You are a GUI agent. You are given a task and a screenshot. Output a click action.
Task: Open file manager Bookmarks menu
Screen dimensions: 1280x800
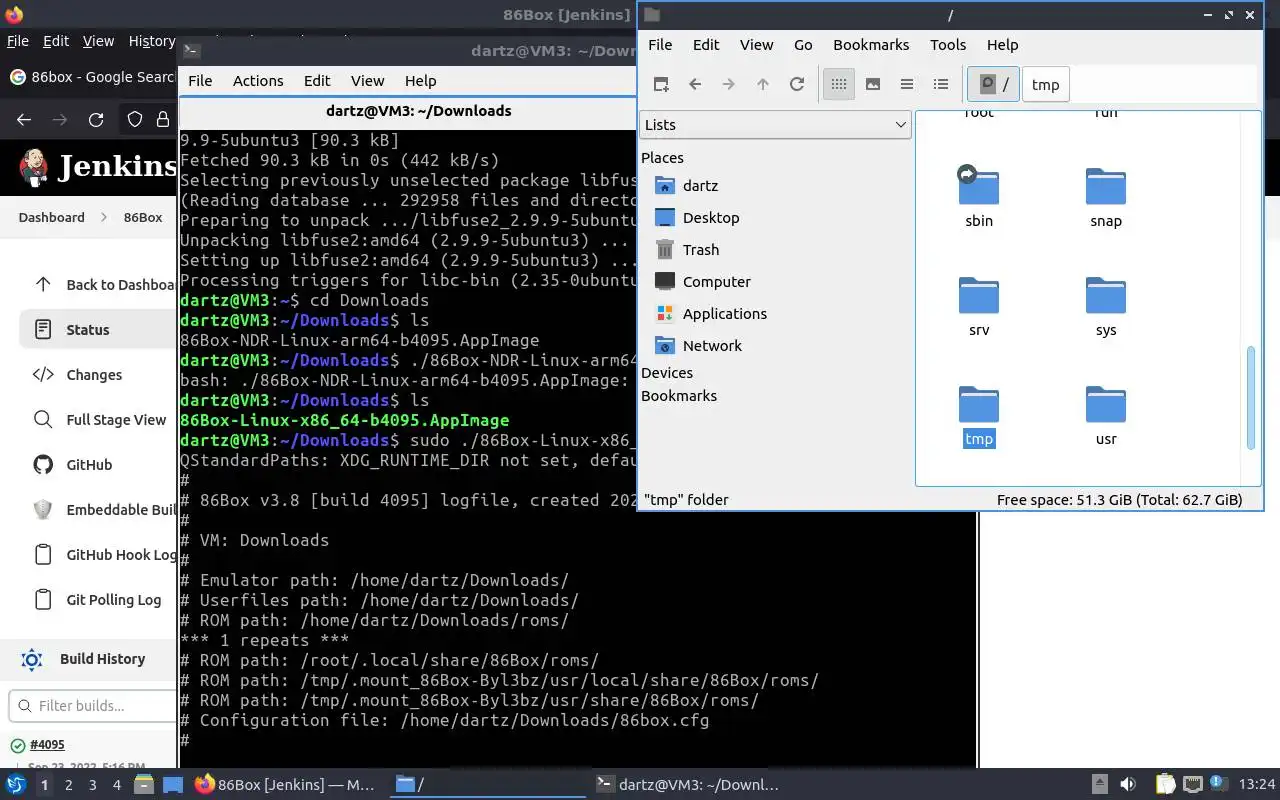871,44
